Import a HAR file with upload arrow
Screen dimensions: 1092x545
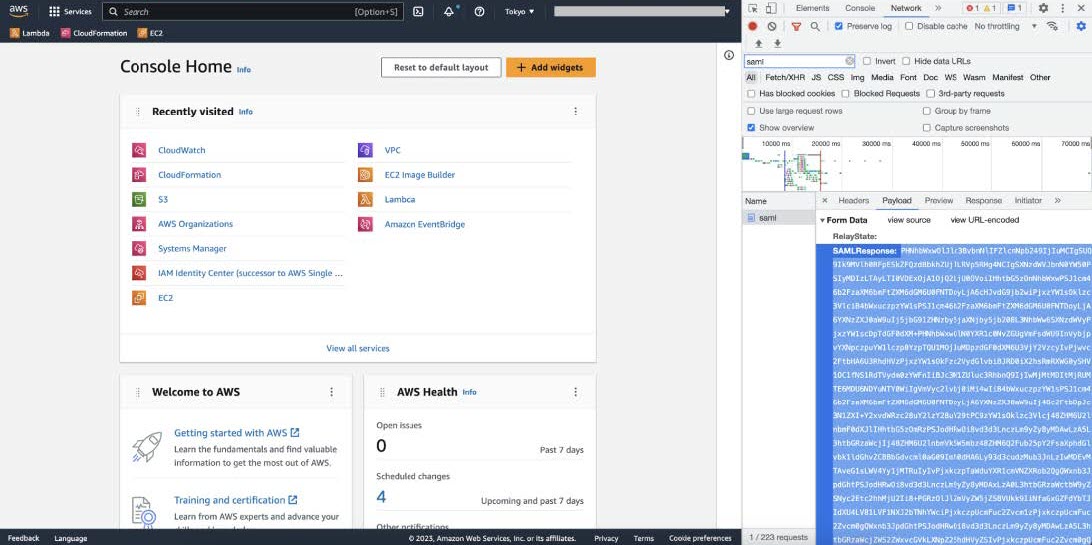click(758, 43)
